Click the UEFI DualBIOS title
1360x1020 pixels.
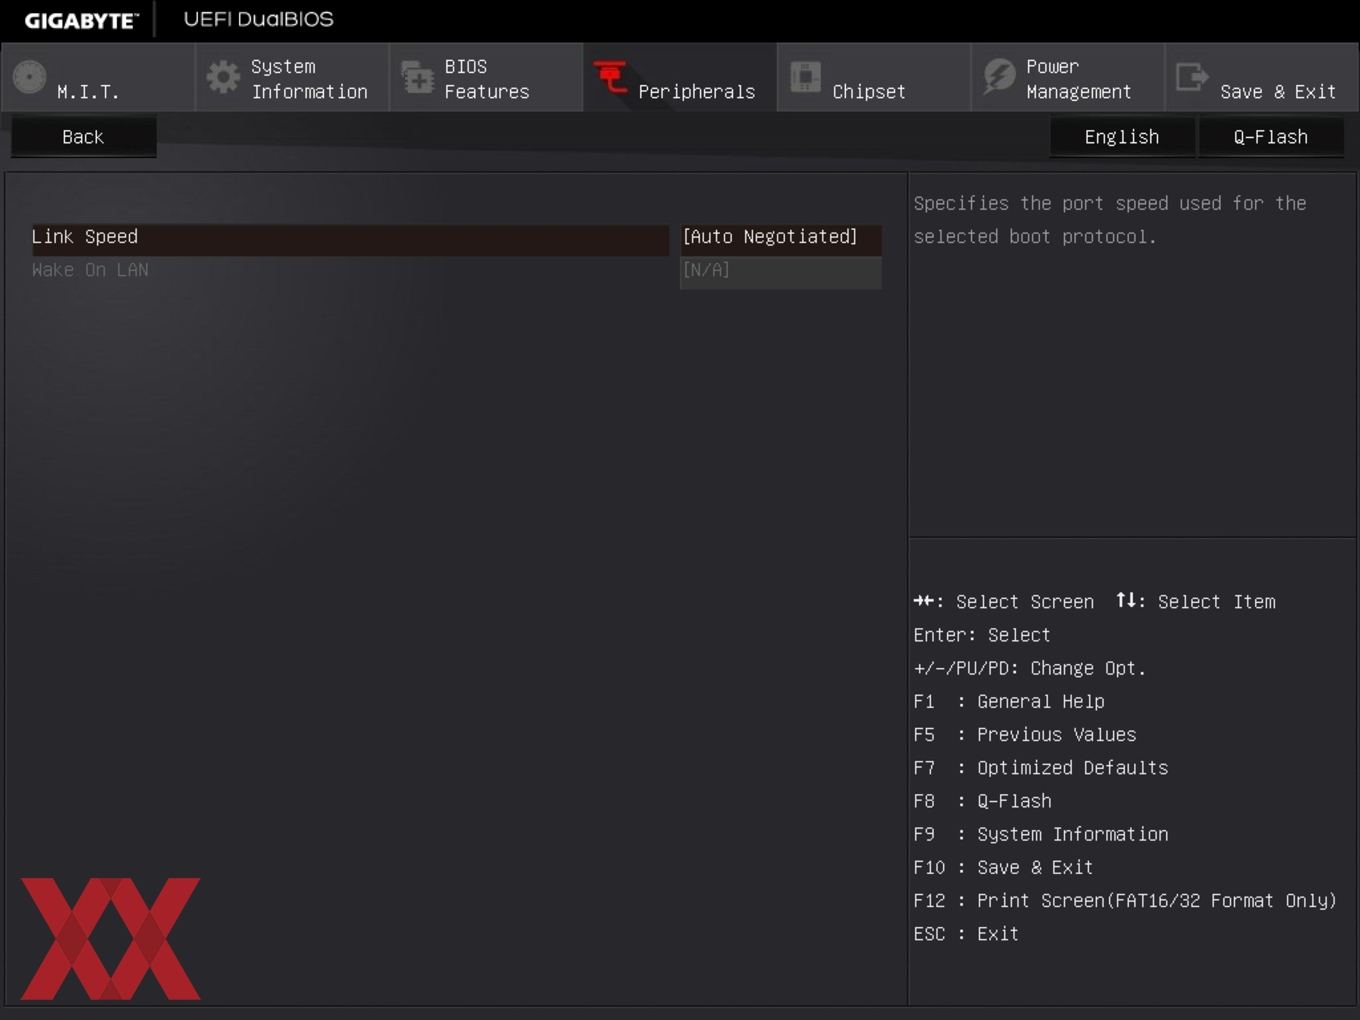pos(259,19)
